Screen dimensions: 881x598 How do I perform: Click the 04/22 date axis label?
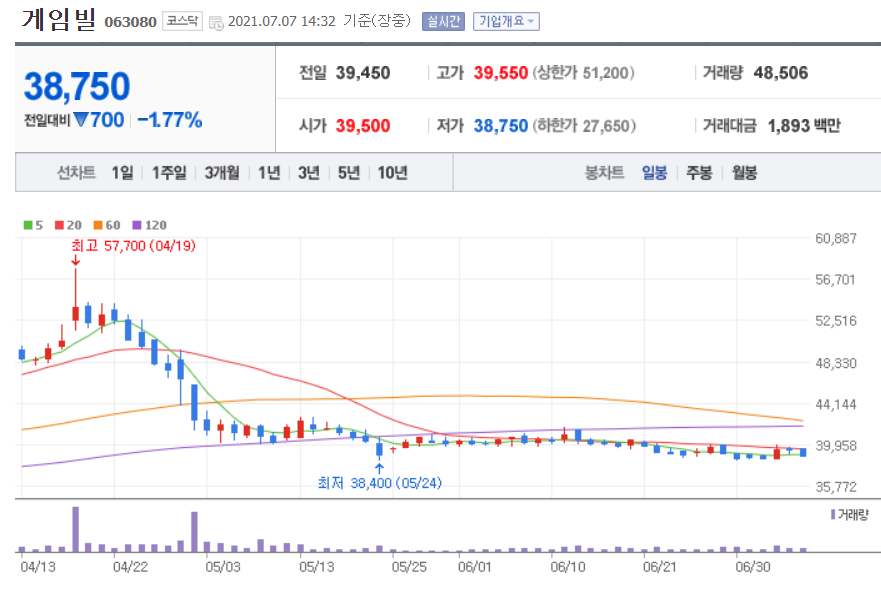pos(130,567)
